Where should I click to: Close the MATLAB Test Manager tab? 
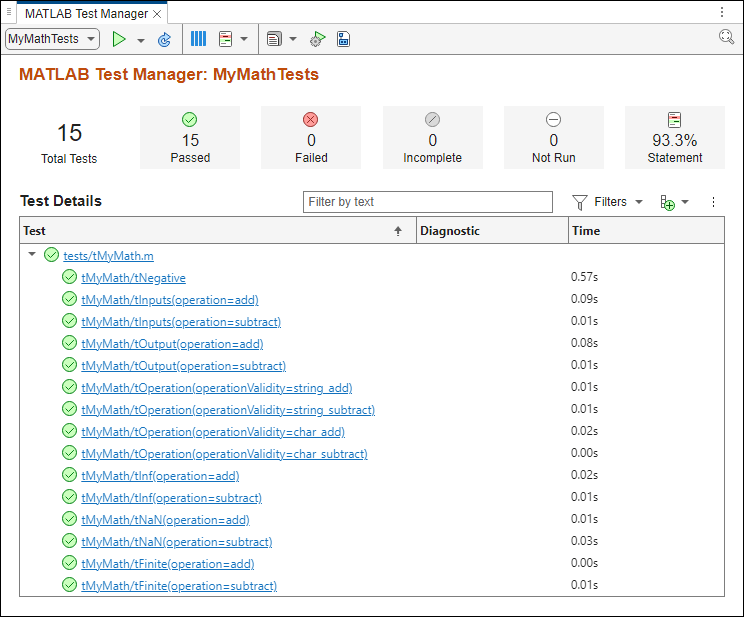[x=157, y=14]
